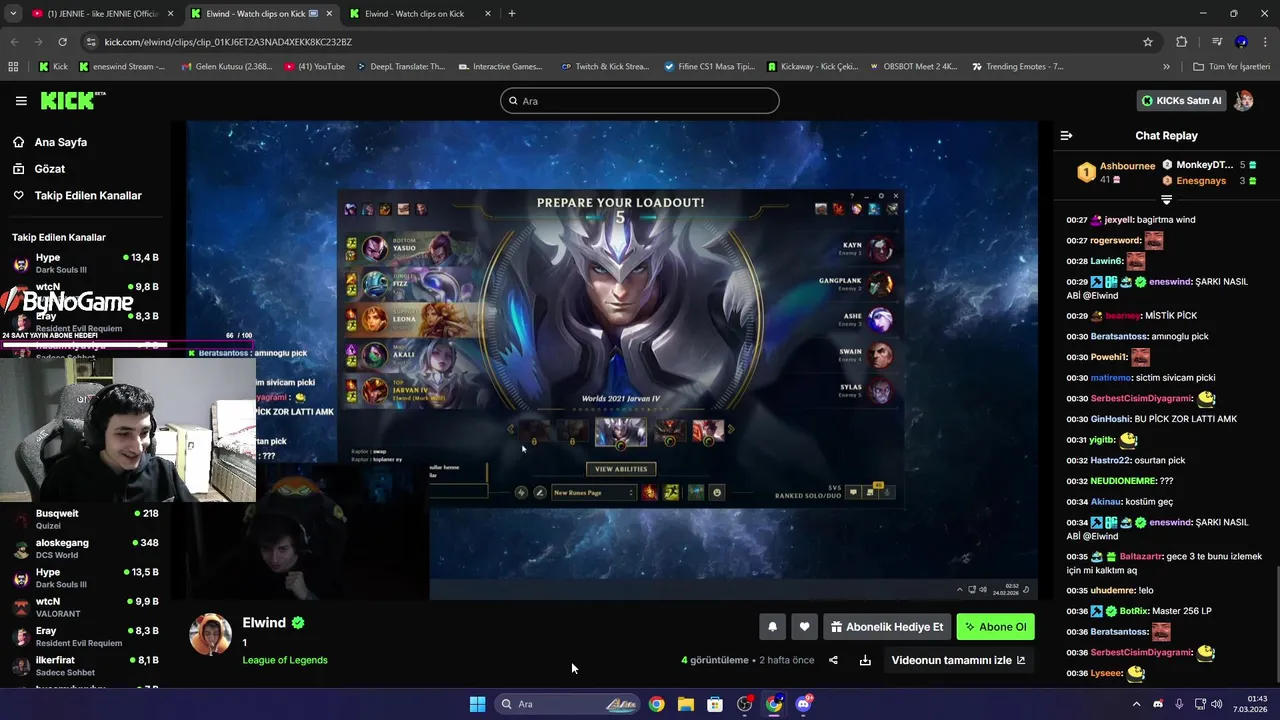The image size is (1280, 720).
Task: Open the Kick hamburger sidebar menu
Action: [21, 101]
